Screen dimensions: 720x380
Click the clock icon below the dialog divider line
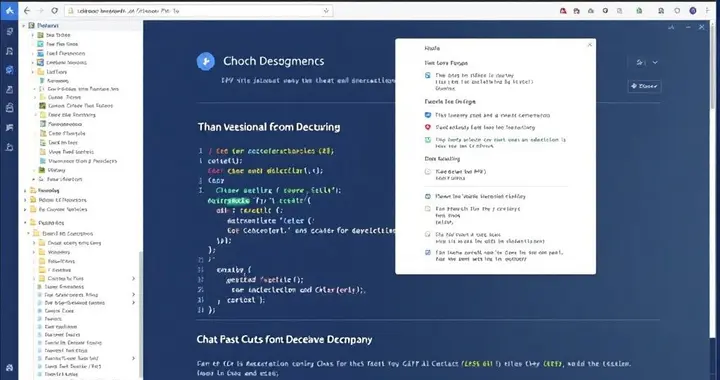coord(428,196)
